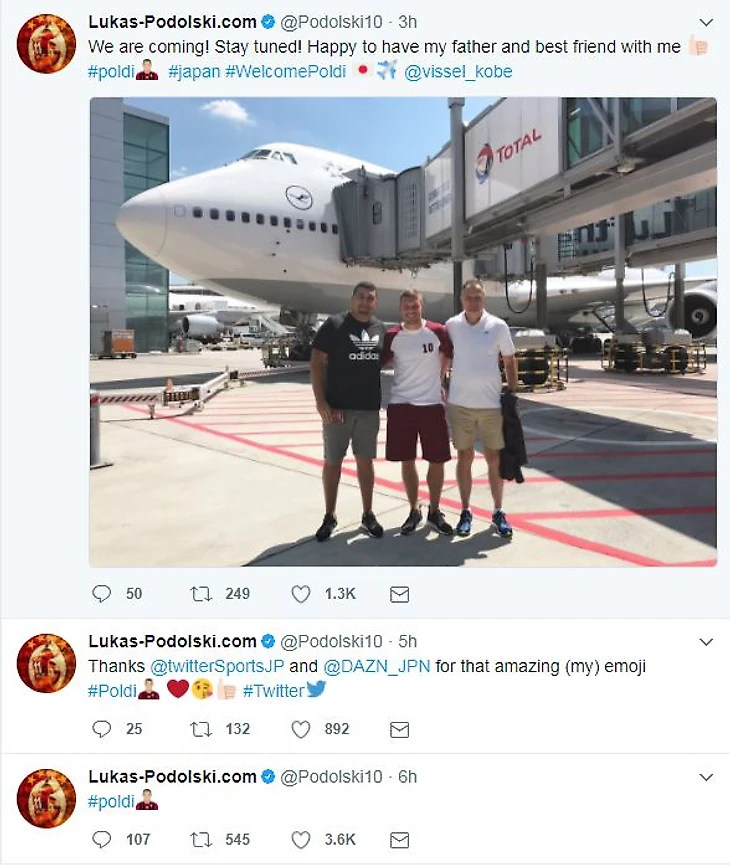730x865 pixels.
Task: Like the tweet with 892 likes
Action: click(x=301, y=729)
